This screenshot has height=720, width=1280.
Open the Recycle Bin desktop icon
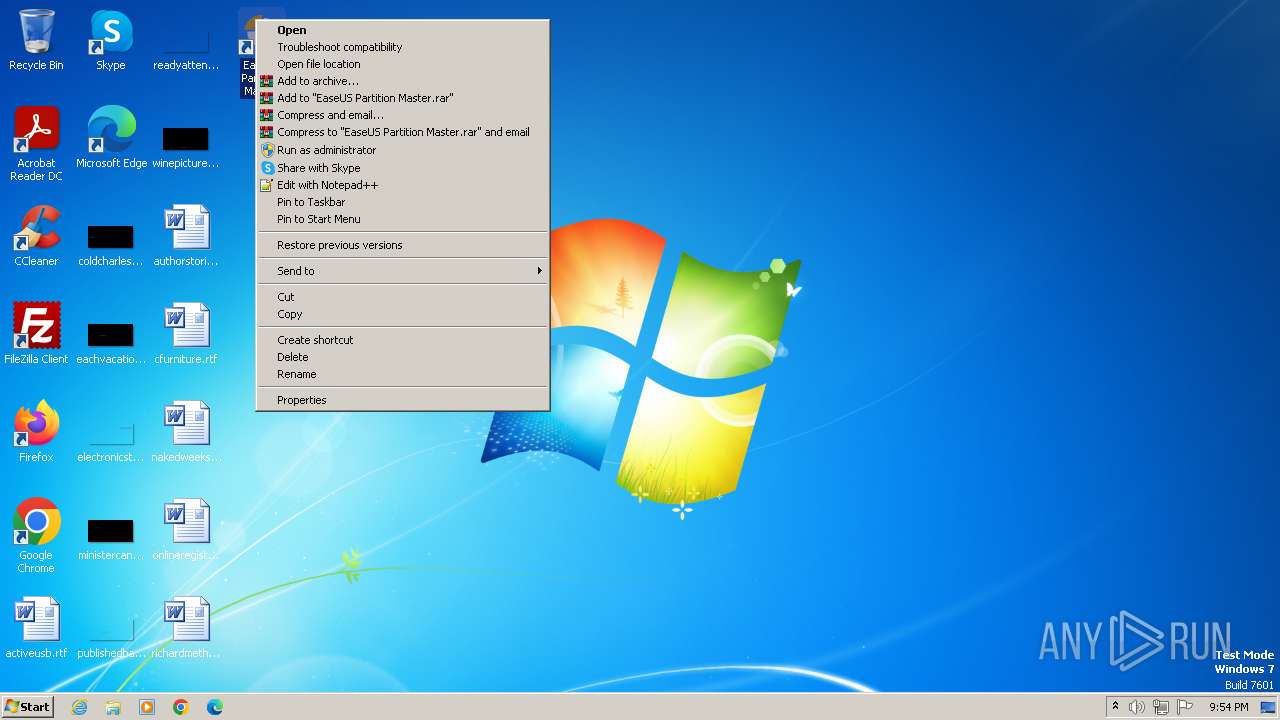(36, 40)
